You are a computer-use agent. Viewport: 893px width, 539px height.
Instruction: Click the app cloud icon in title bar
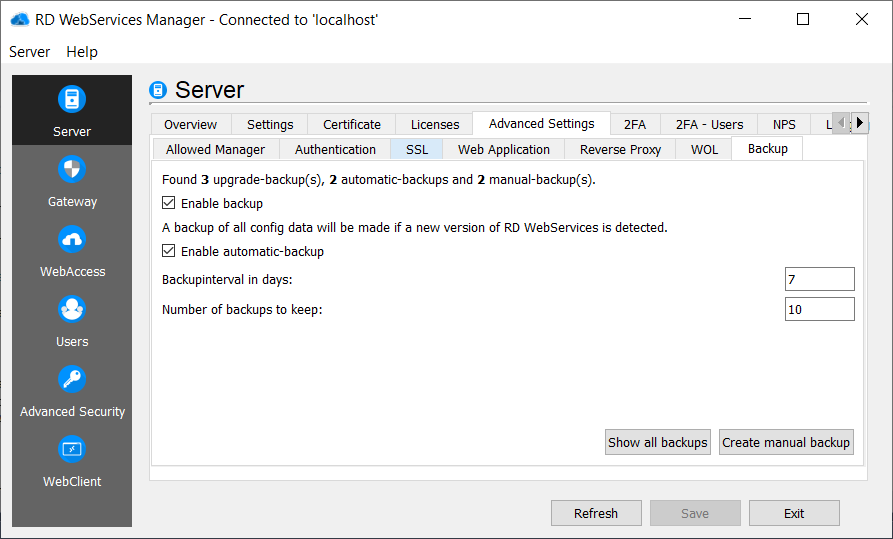click(20, 19)
